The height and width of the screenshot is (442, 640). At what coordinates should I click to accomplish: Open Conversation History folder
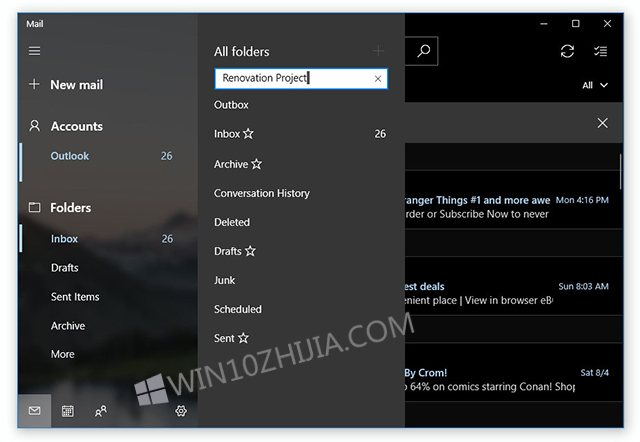(x=301, y=193)
